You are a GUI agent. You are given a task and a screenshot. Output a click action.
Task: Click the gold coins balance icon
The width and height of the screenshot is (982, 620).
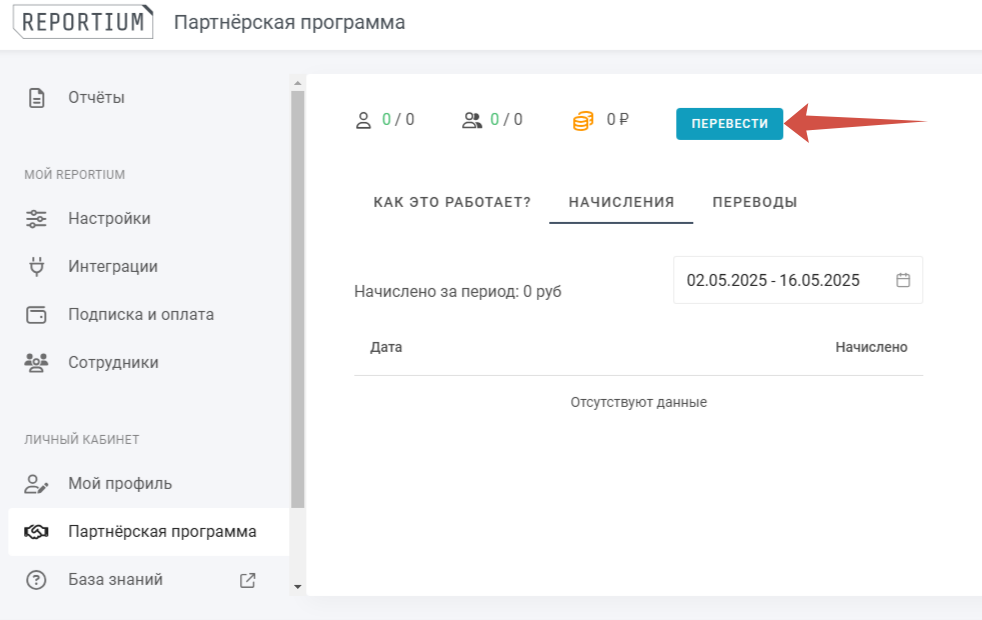pos(583,121)
